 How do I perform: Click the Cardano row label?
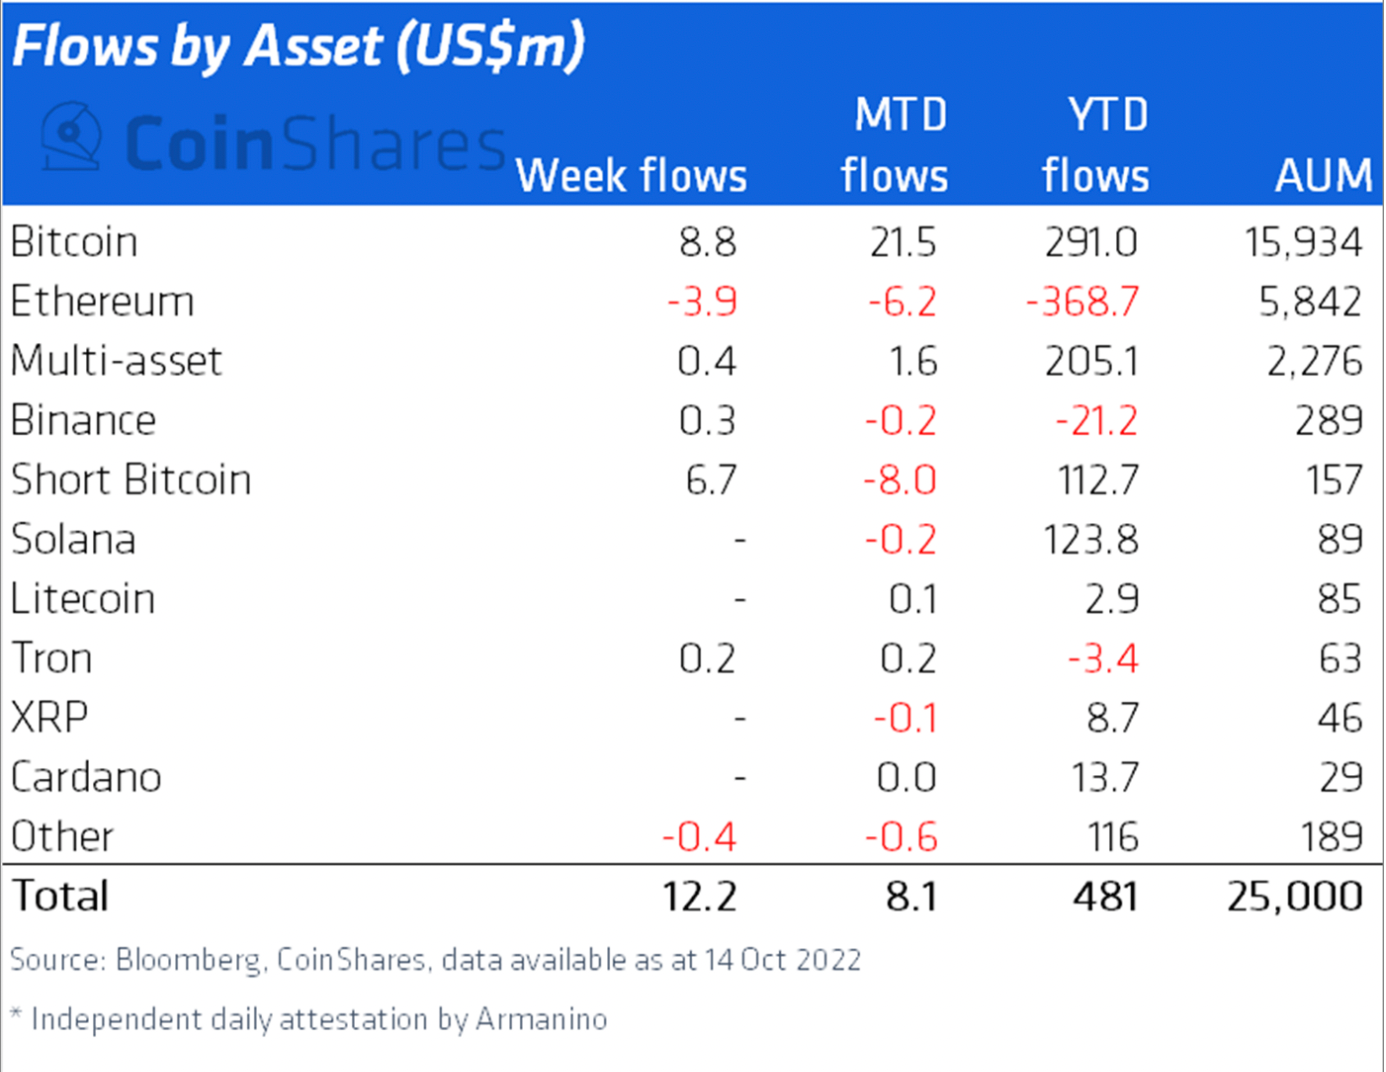tap(86, 777)
